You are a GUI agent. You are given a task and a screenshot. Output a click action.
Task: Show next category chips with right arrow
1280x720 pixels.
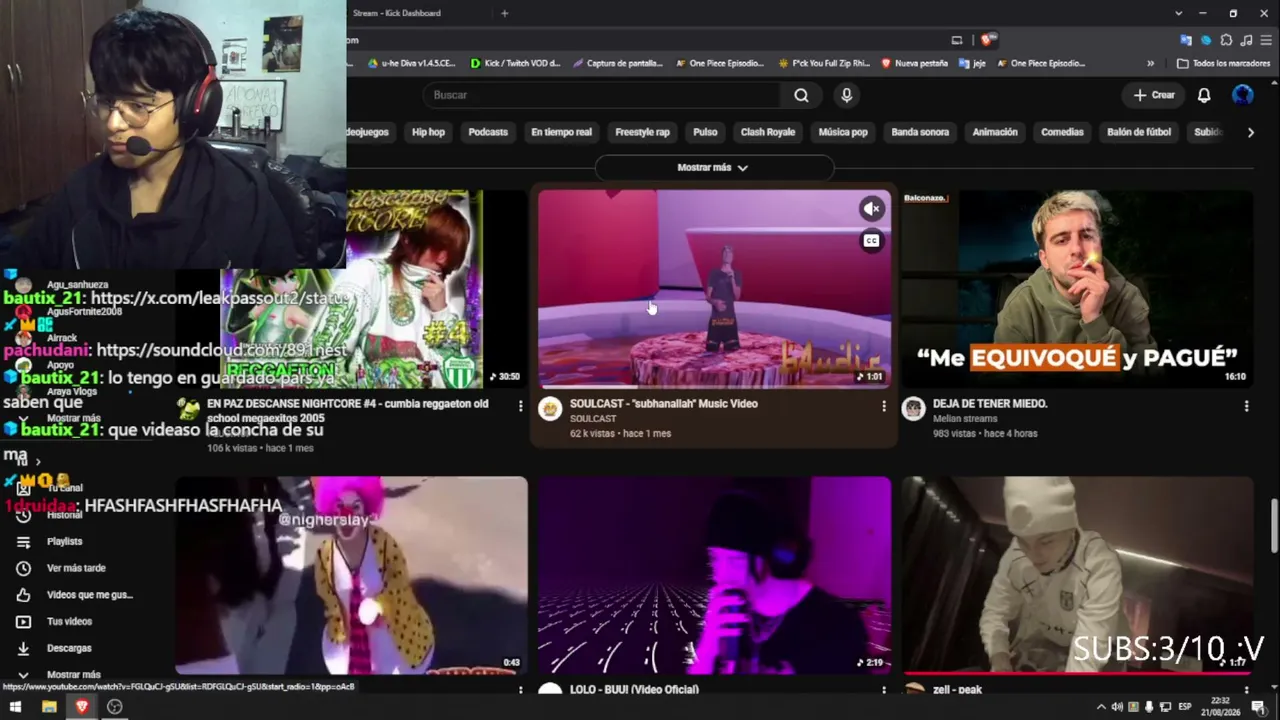point(1250,132)
